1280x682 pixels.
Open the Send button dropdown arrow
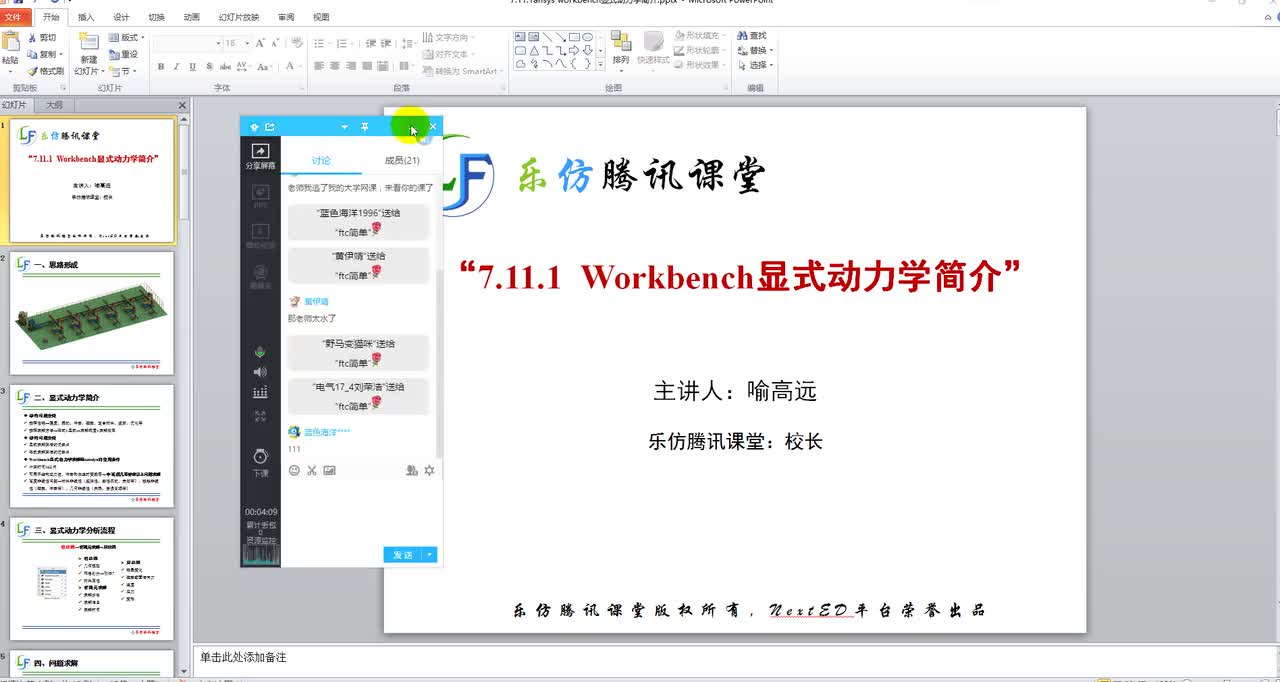pos(430,555)
